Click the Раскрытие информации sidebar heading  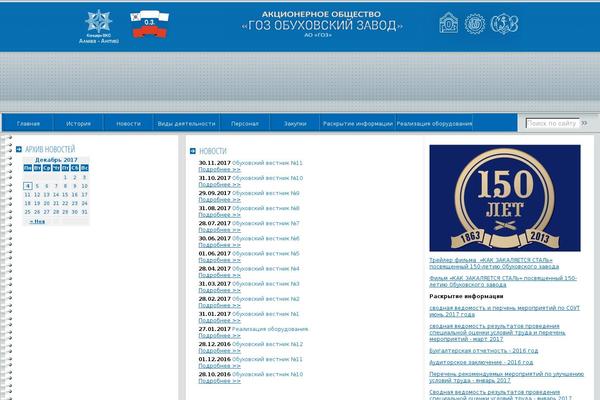point(466,296)
